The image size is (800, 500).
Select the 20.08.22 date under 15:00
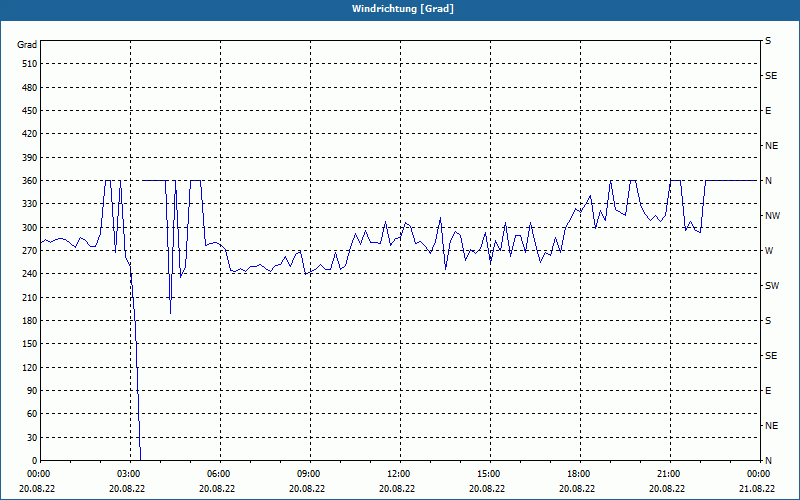[x=487, y=488]
